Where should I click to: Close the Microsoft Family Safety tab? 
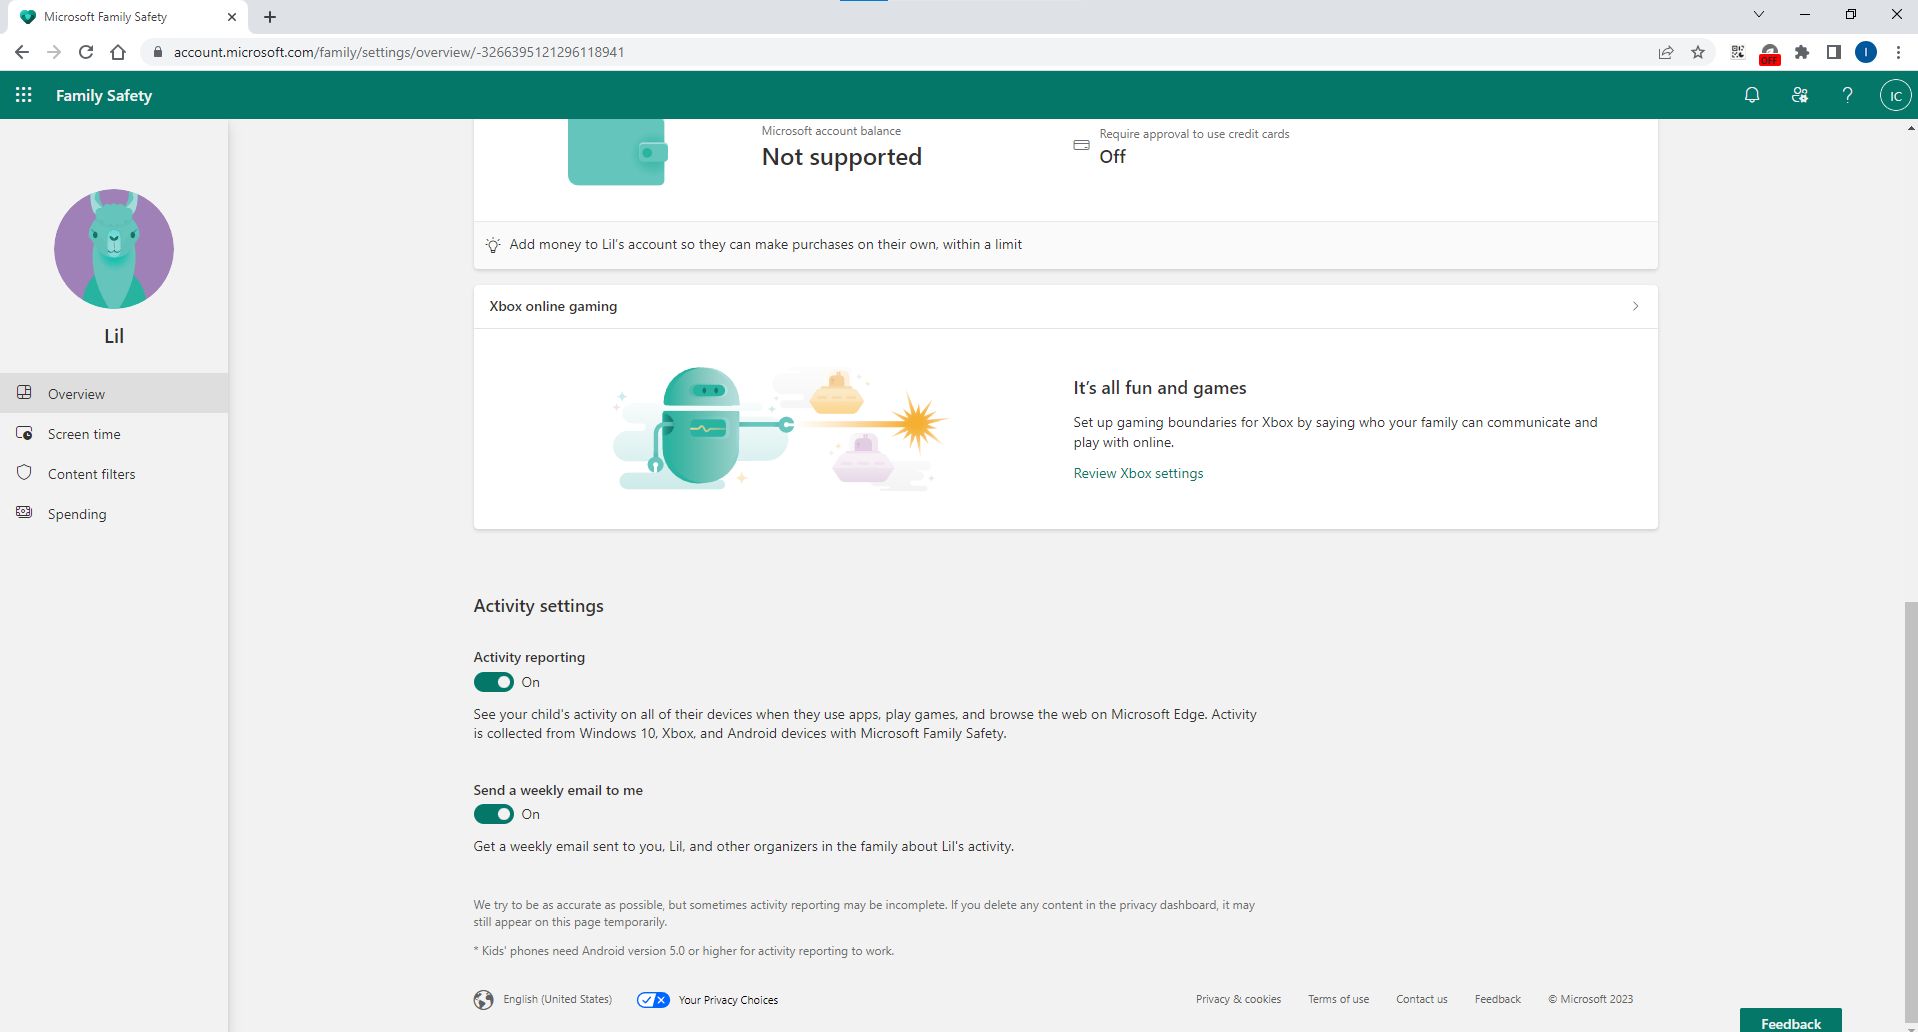tap(232, 17)
